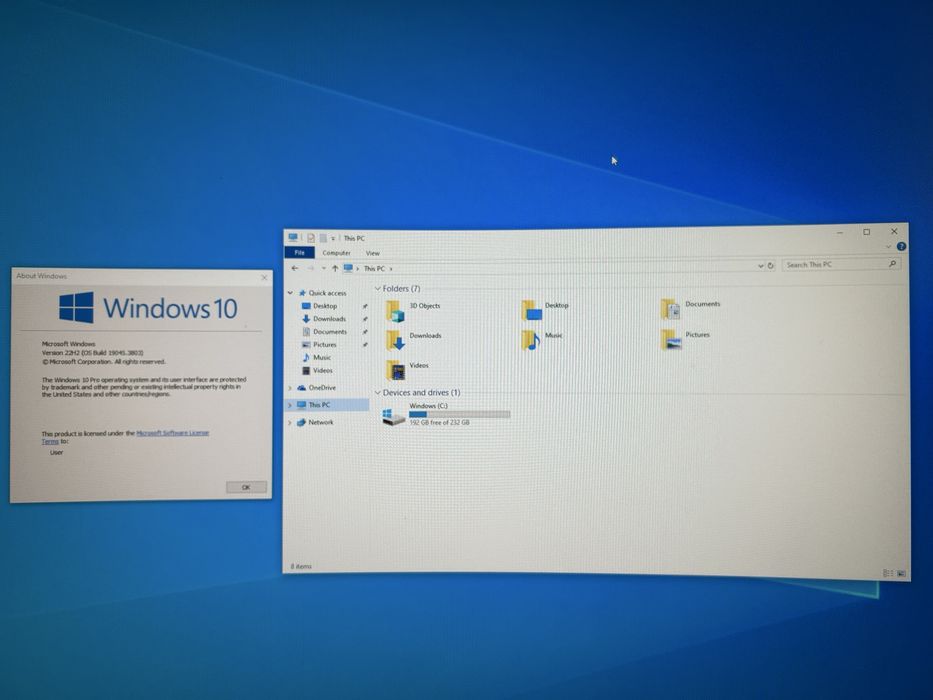933x700 pixels.
Task: Open the Desktop folder in Folders group
Action: pos(531,310)
